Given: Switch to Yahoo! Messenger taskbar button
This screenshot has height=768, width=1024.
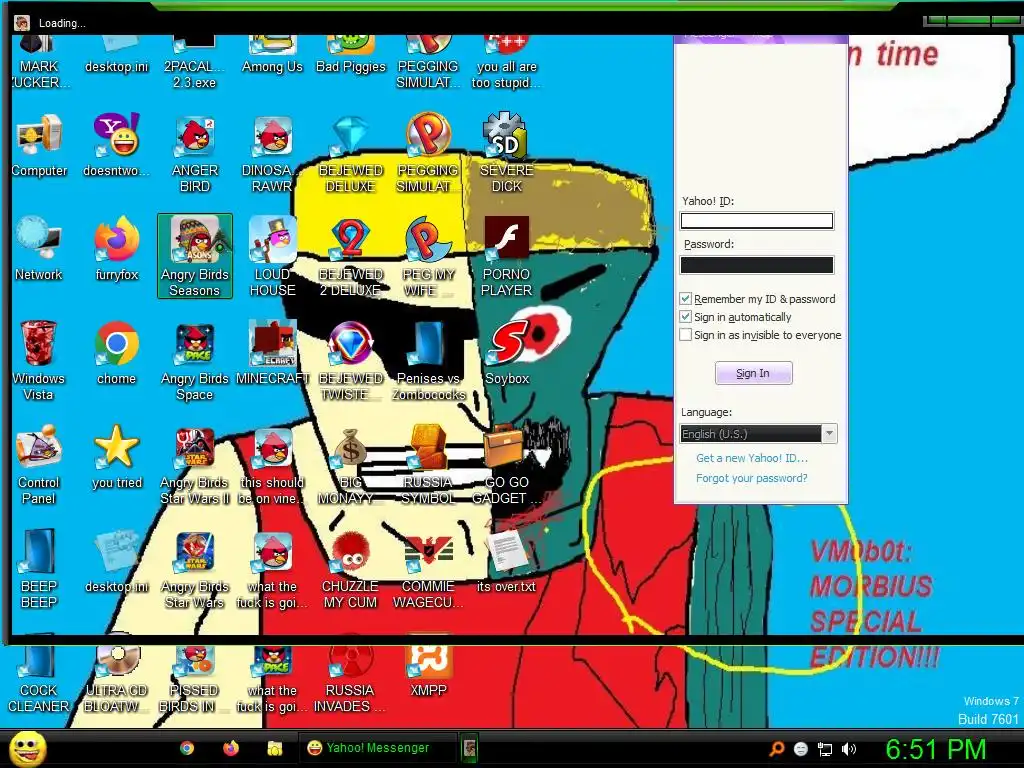Looking at the screenshot, I should (378, 748).
